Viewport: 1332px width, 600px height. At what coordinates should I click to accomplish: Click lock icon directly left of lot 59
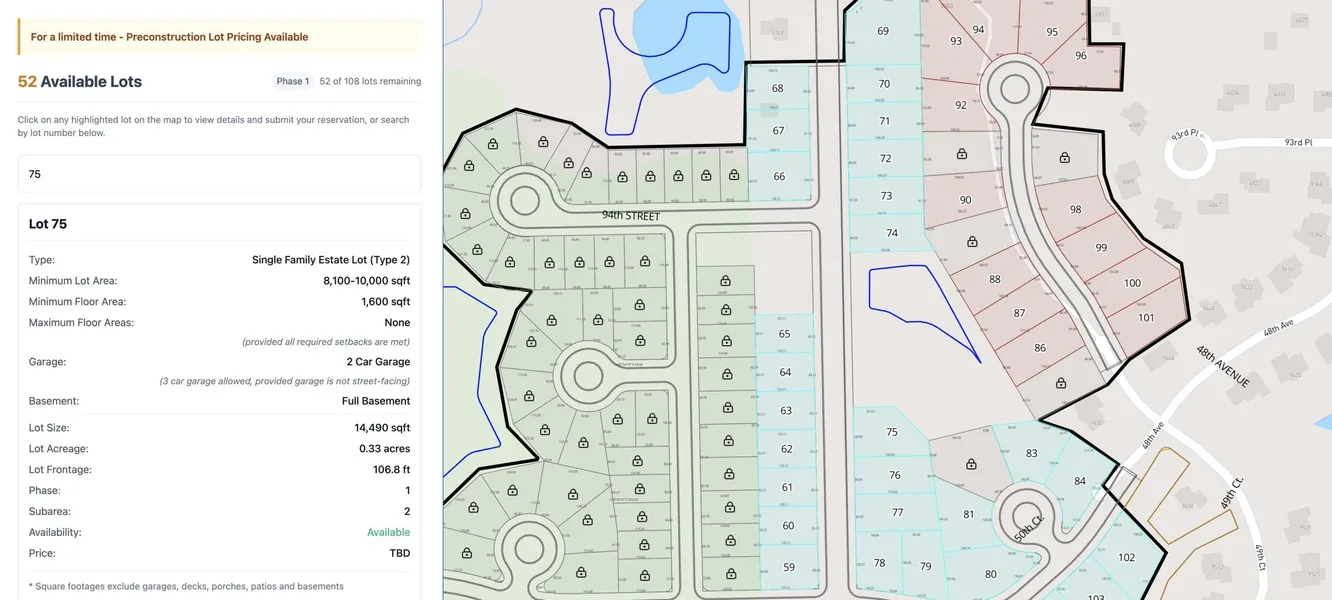731,574
